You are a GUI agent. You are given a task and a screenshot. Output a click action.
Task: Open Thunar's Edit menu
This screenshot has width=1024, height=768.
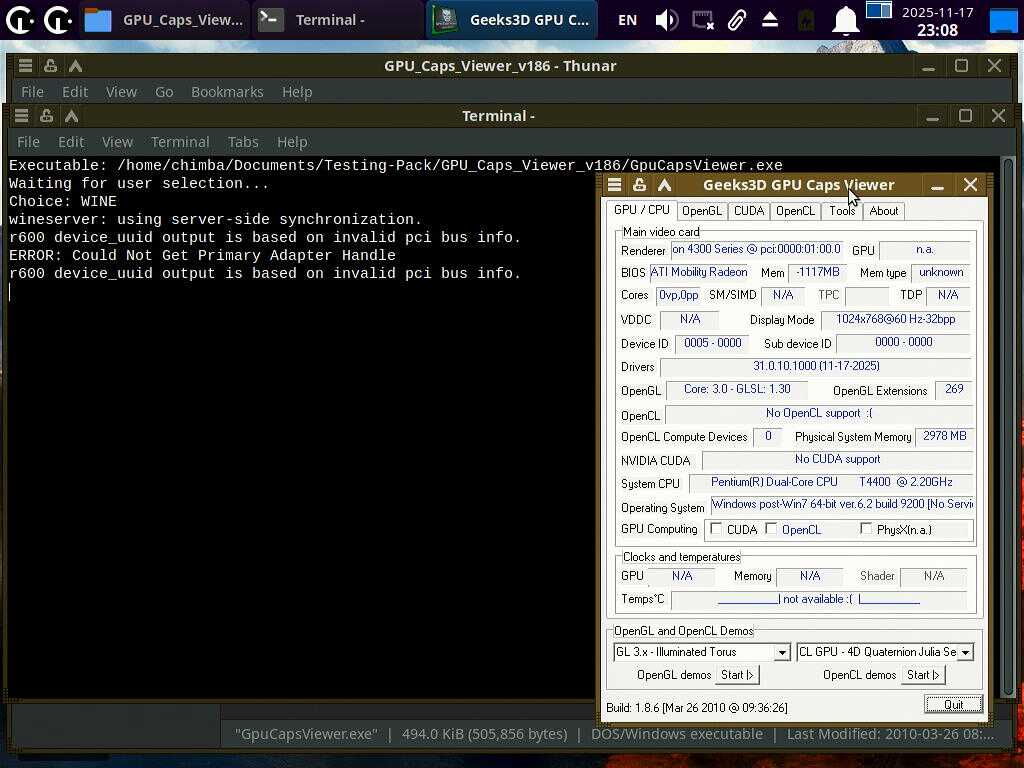click(75, 91)
